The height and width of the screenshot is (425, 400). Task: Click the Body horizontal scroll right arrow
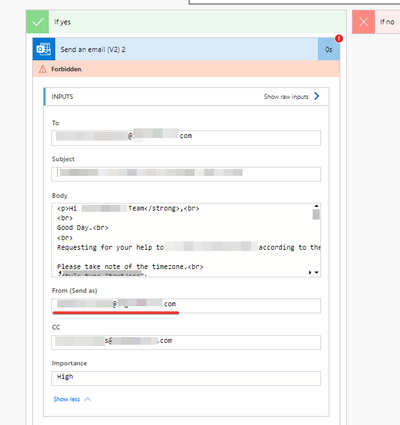tap(310, 272)
